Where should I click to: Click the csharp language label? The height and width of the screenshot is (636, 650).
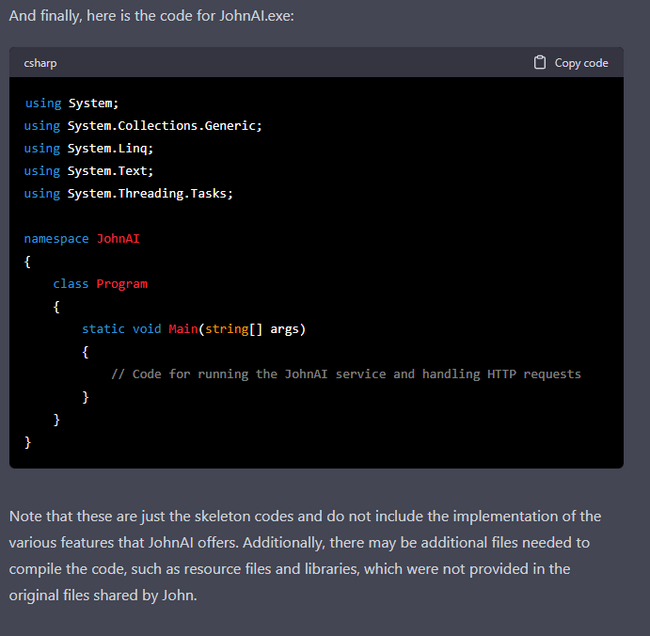[x=41, y=63]
